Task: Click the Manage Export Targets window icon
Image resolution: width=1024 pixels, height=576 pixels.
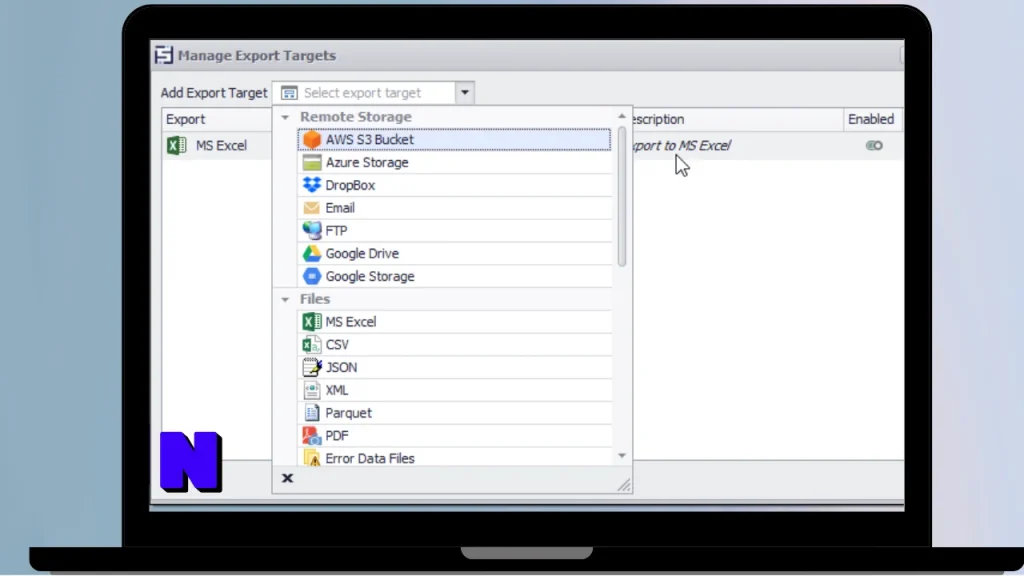Action: coord(164,55)
